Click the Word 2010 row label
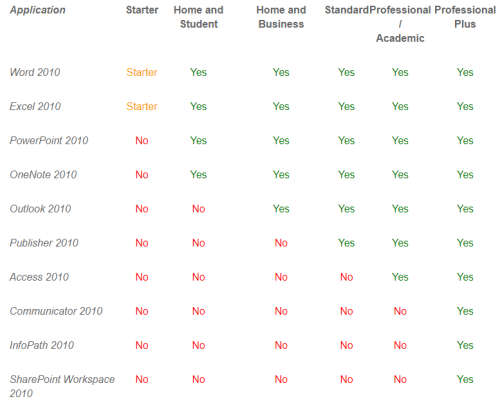This screenshot has height=401, width=500. [35, 72]
